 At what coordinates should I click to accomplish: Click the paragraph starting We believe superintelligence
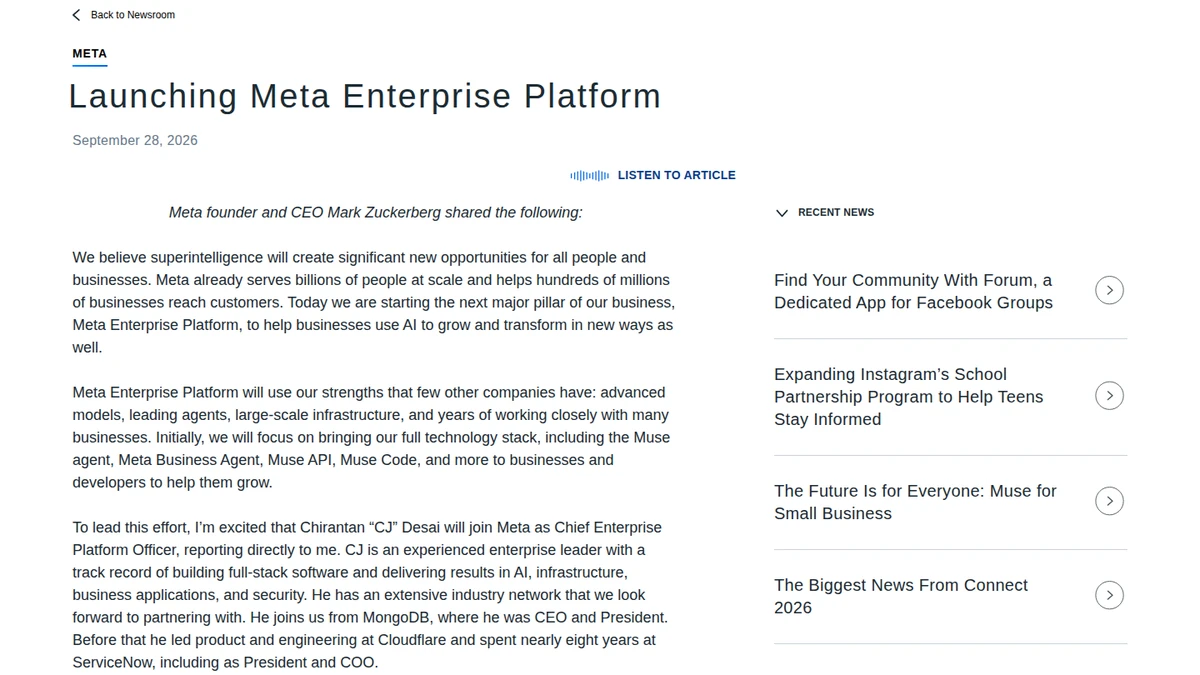coord(373,302)
